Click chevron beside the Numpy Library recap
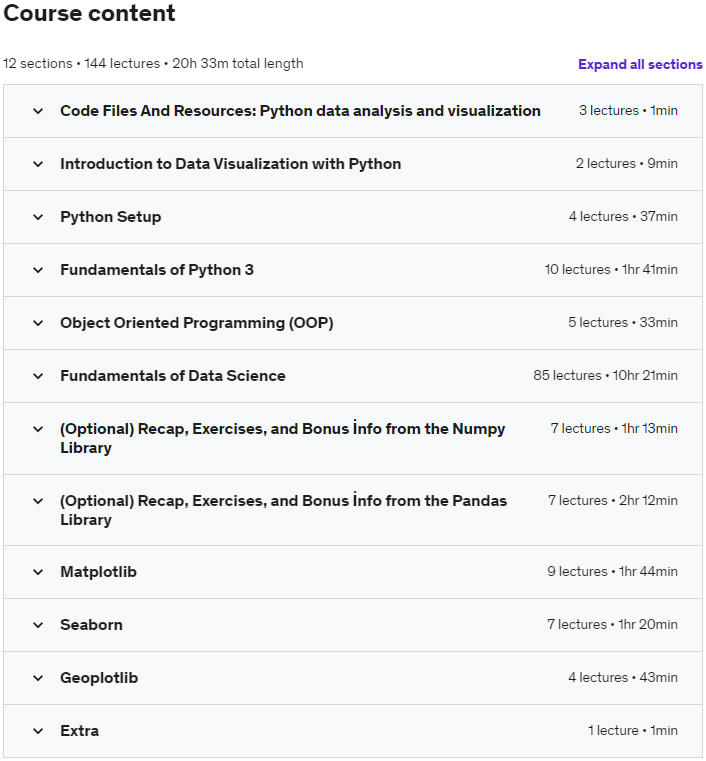Image resolution: width=706 pixels, height=761 pixels. pyautogui.click(x=38, y=429)
